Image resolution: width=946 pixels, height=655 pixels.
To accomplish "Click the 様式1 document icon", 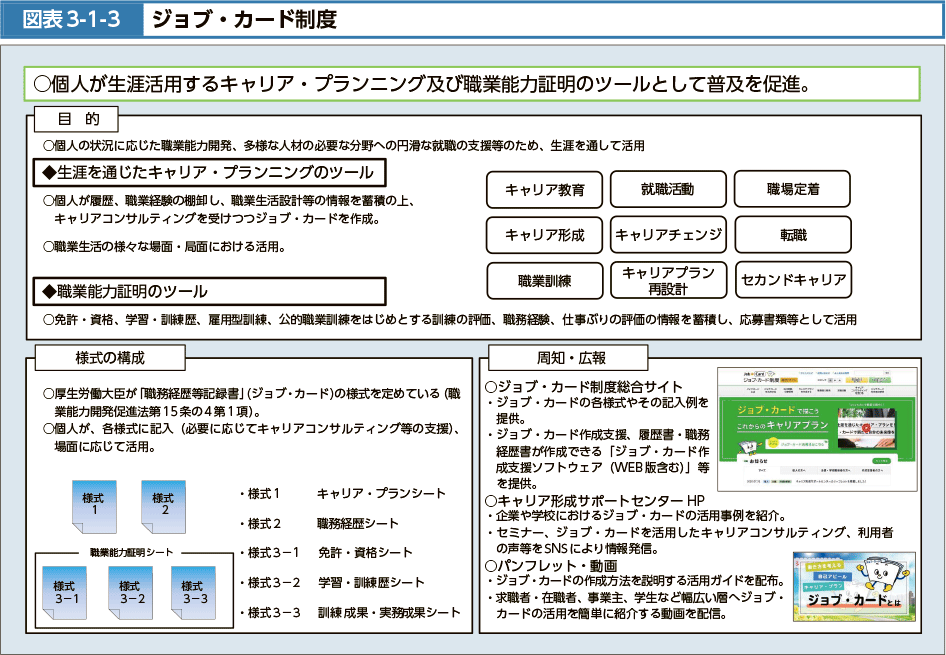I will pos(94,505).
